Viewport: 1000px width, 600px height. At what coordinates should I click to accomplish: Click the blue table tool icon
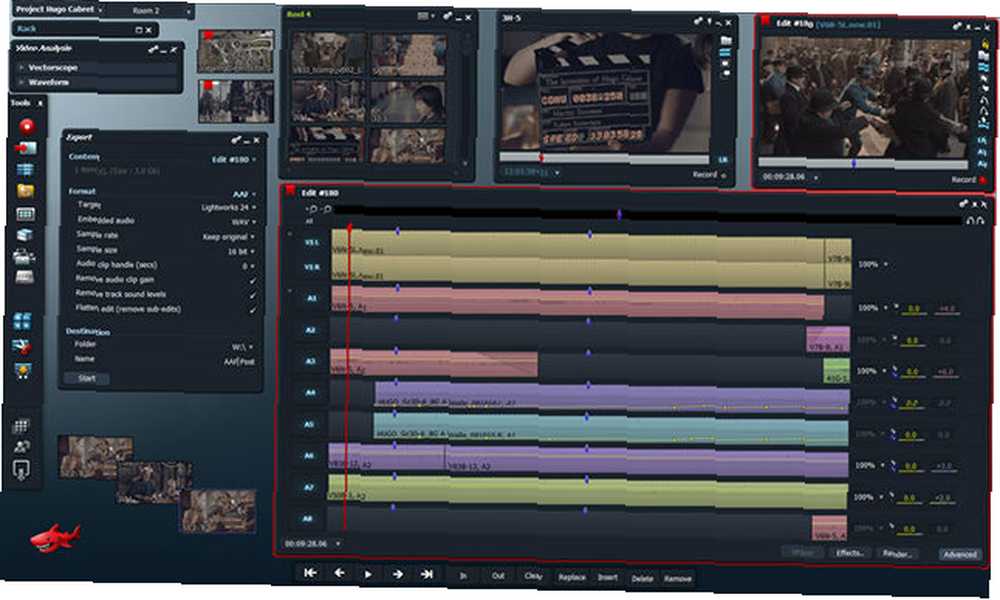(x=25, y=170)
